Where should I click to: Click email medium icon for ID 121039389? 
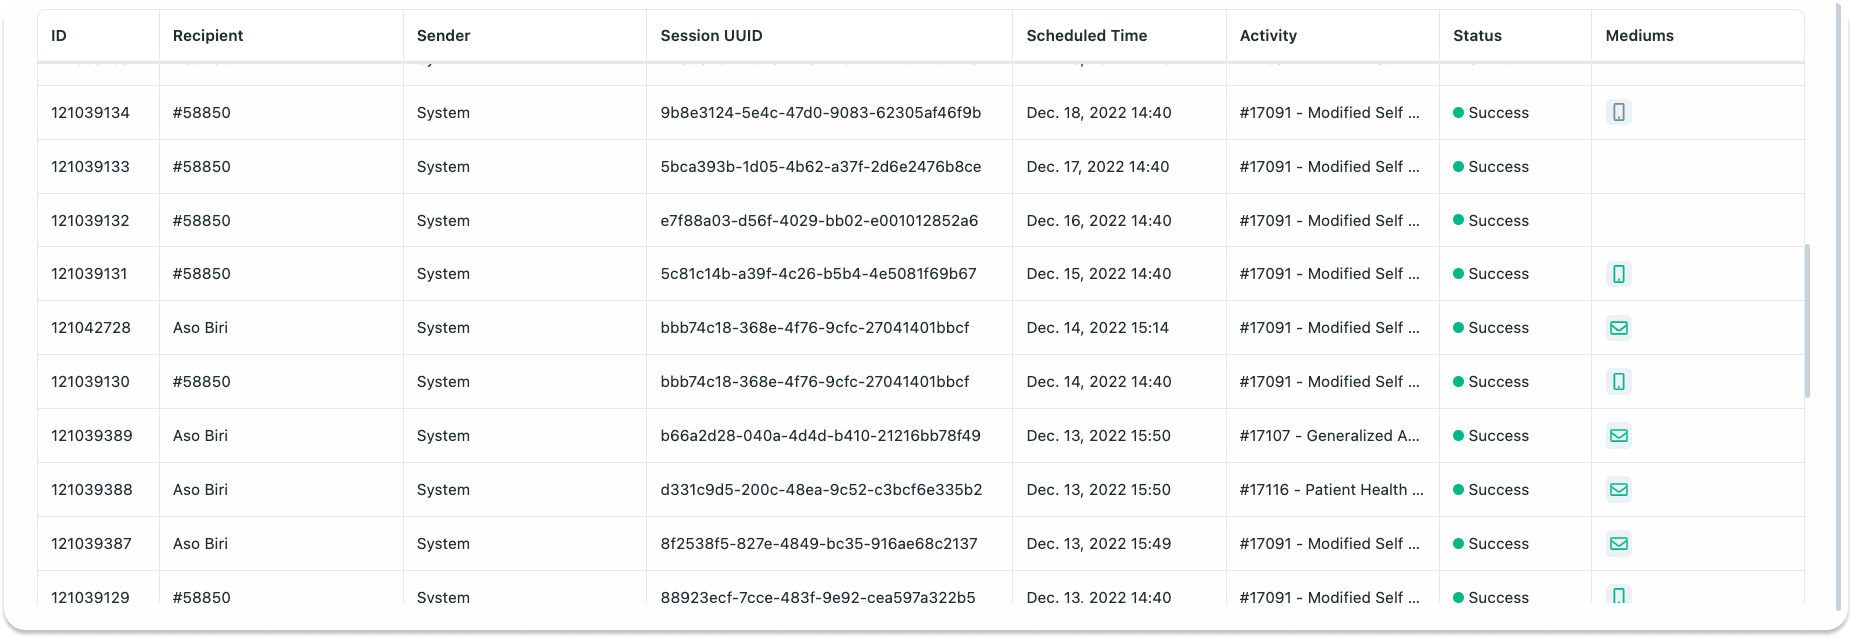1618,436
